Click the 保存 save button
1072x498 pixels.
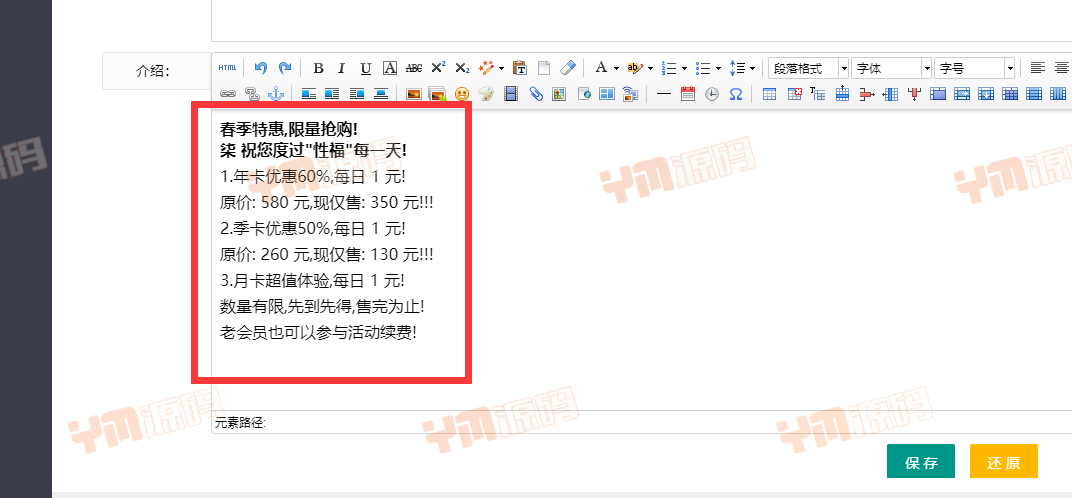click(920, 462)
